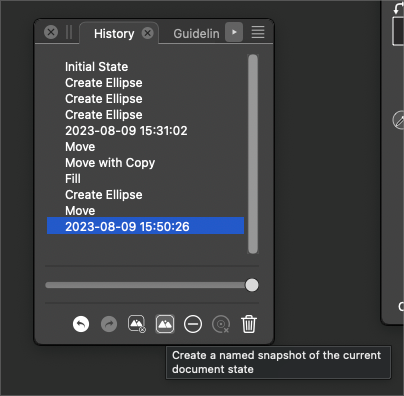Viewport: 404px width, 396px height.
Task: Expand hidden tabs with arrow button
Action: pos(234,32)
